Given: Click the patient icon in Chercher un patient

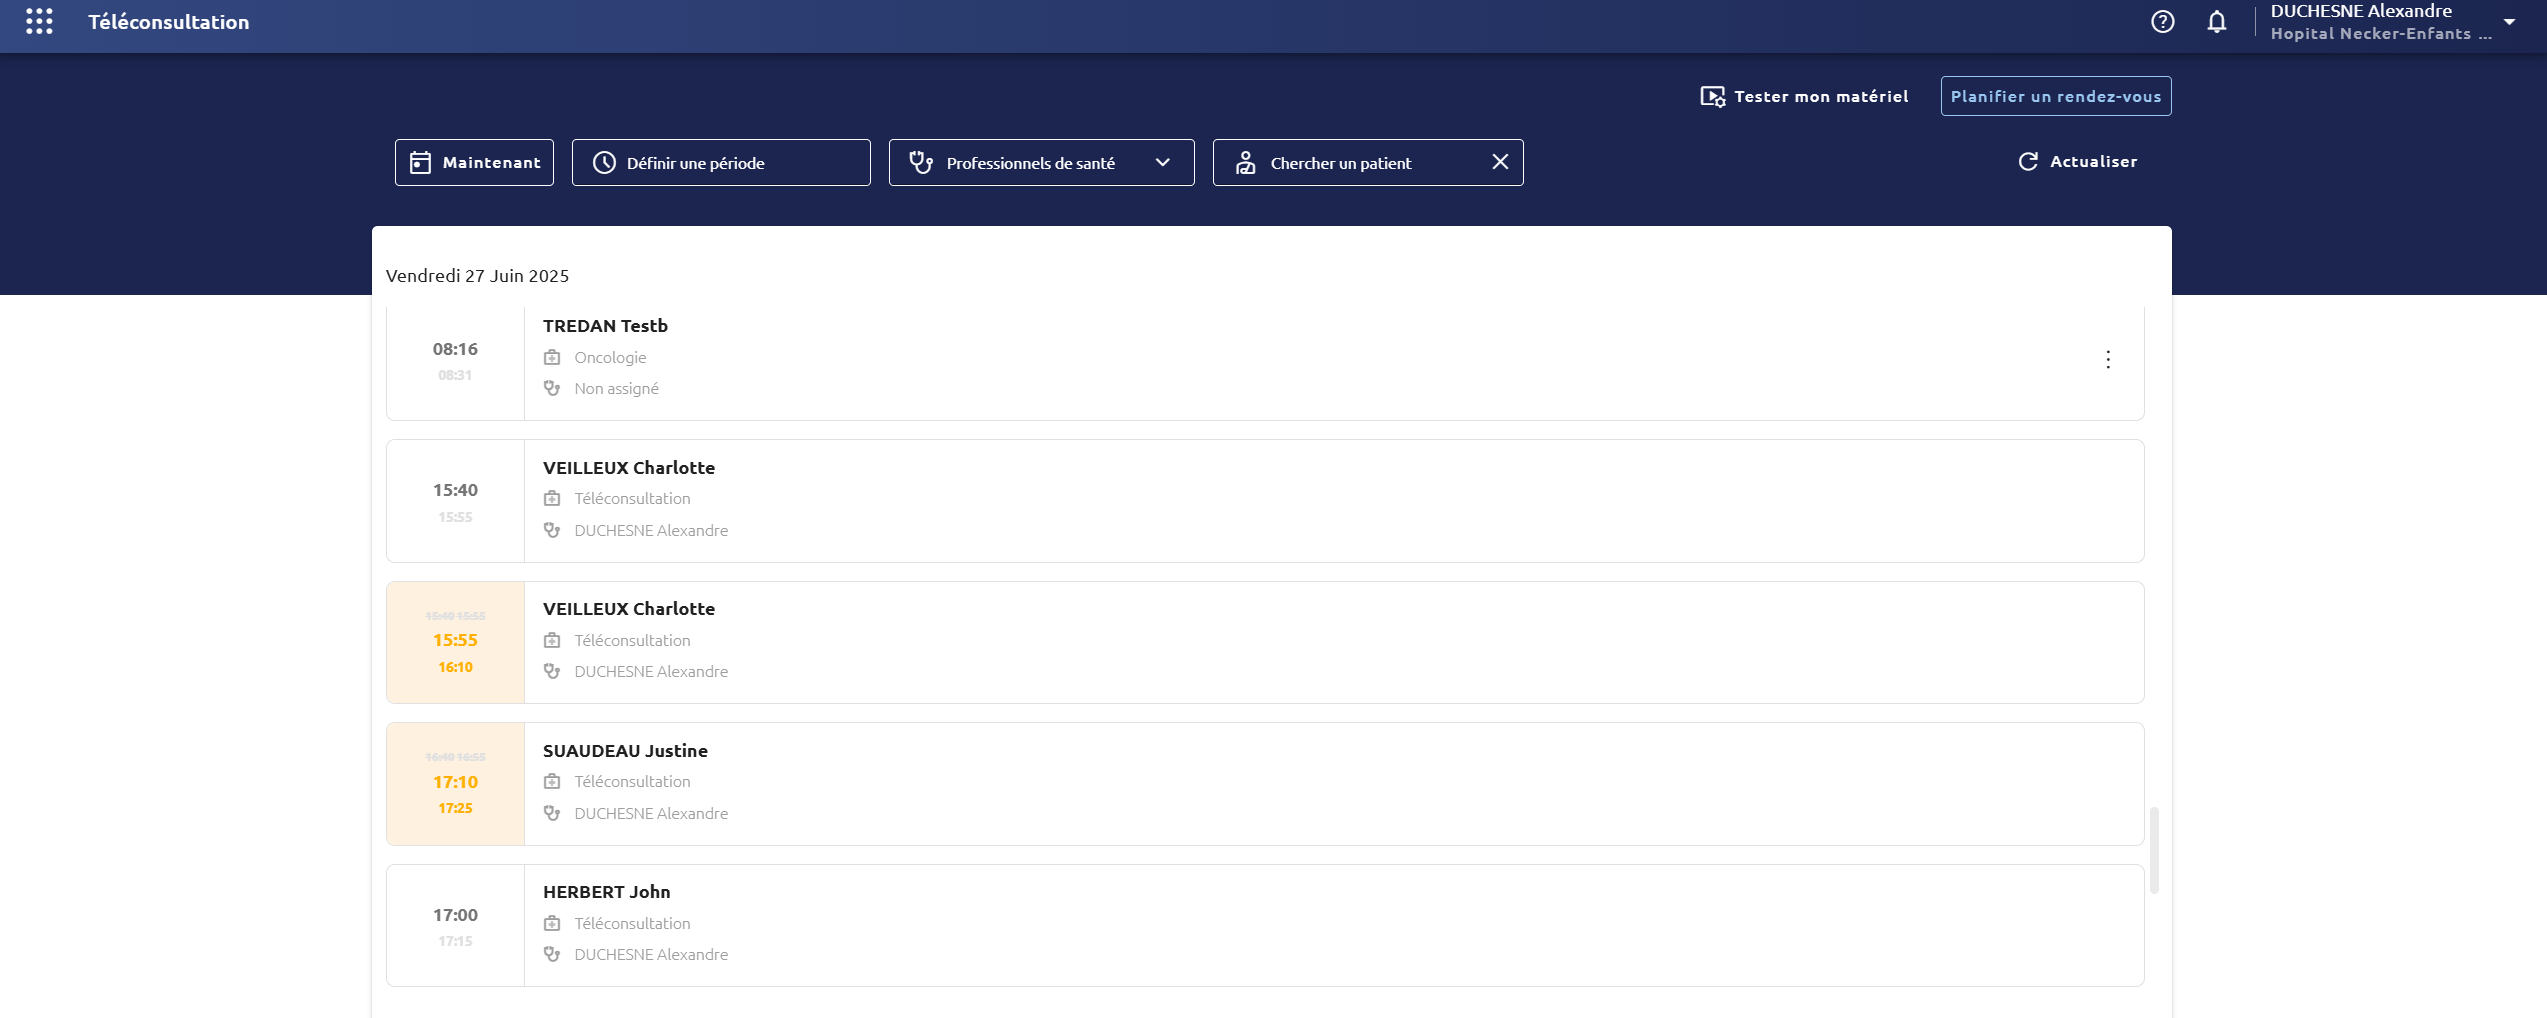Looking at the screenshot, I should (1245, 162).
